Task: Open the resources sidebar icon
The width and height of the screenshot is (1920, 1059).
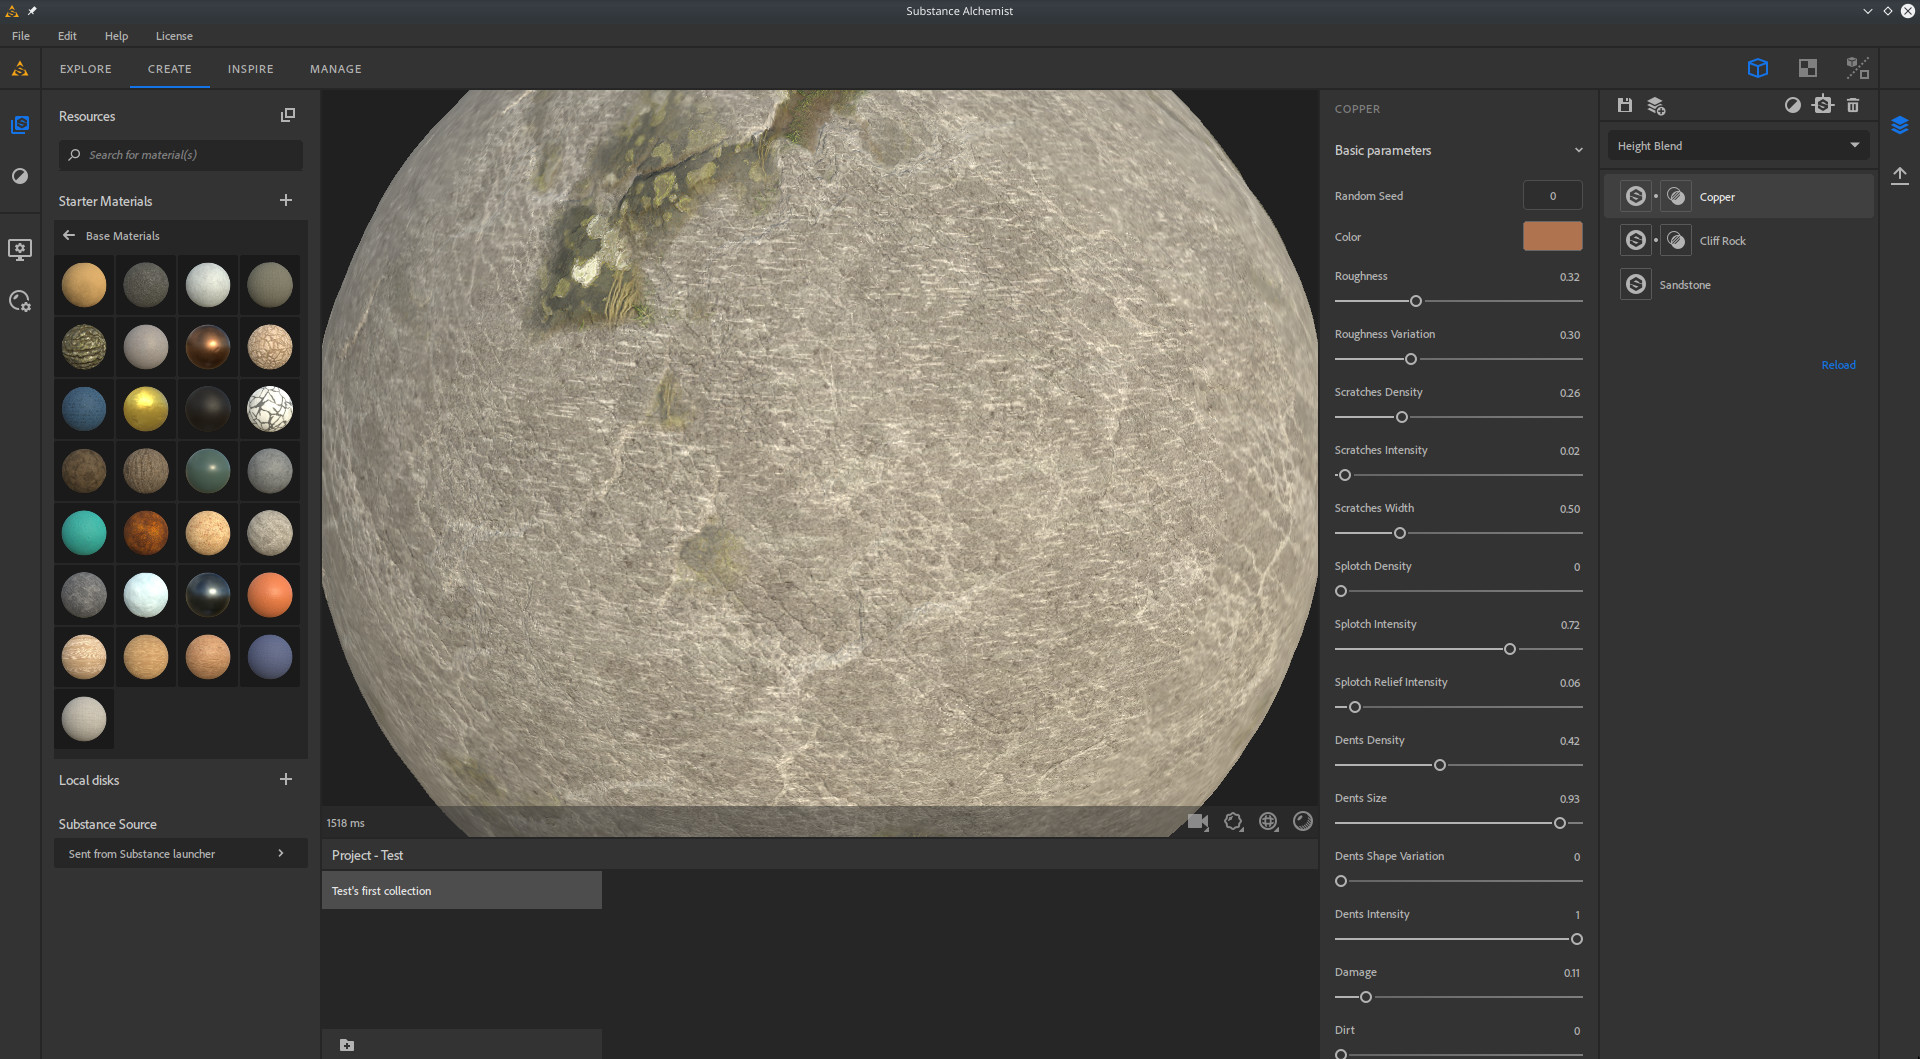Action: (20, 125)
